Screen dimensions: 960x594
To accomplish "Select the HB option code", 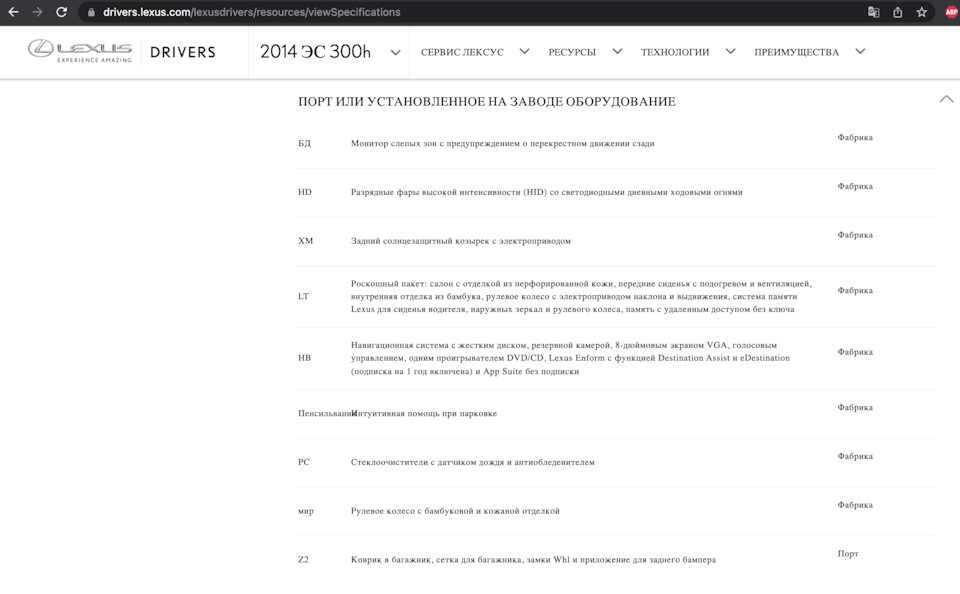I will (x=304, y=358).
